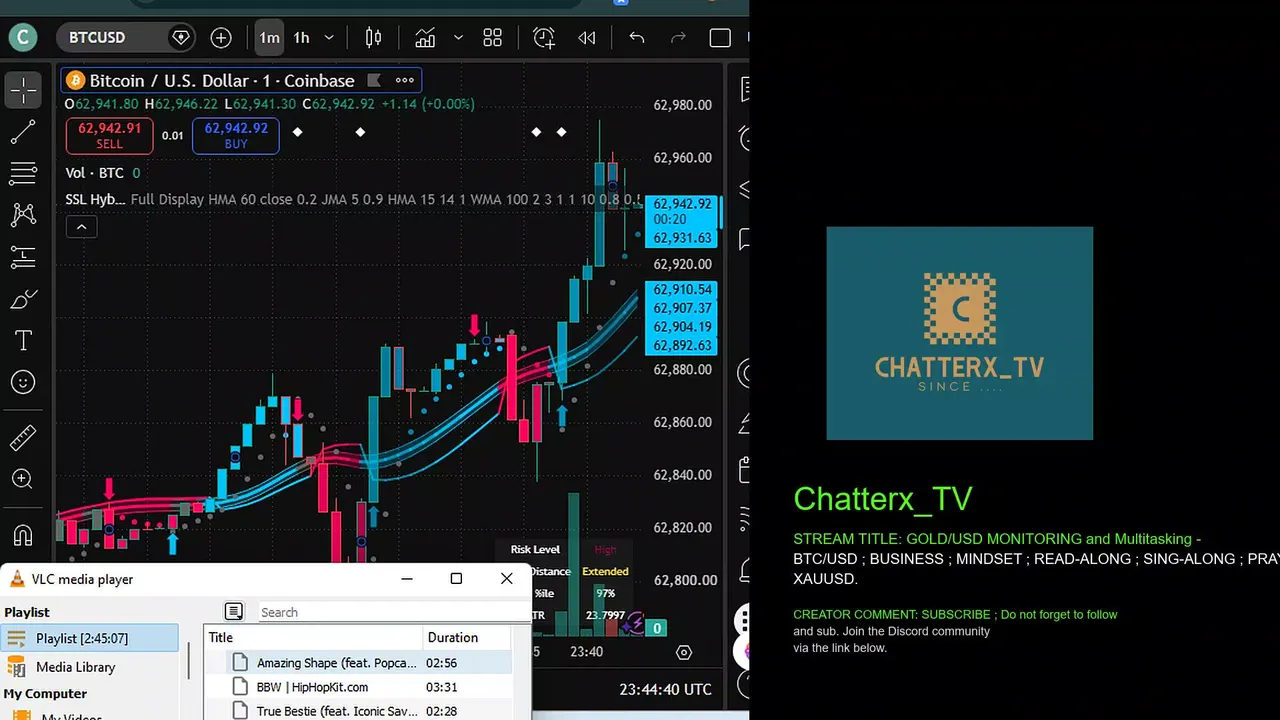Screen dimensions: 1280x720
Task: Focus the VLC playlist Search field
Action: coord(391,612)
